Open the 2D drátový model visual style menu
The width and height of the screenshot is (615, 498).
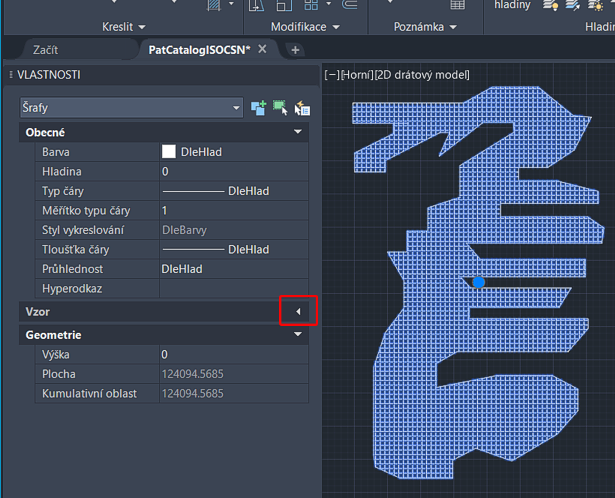421,75
